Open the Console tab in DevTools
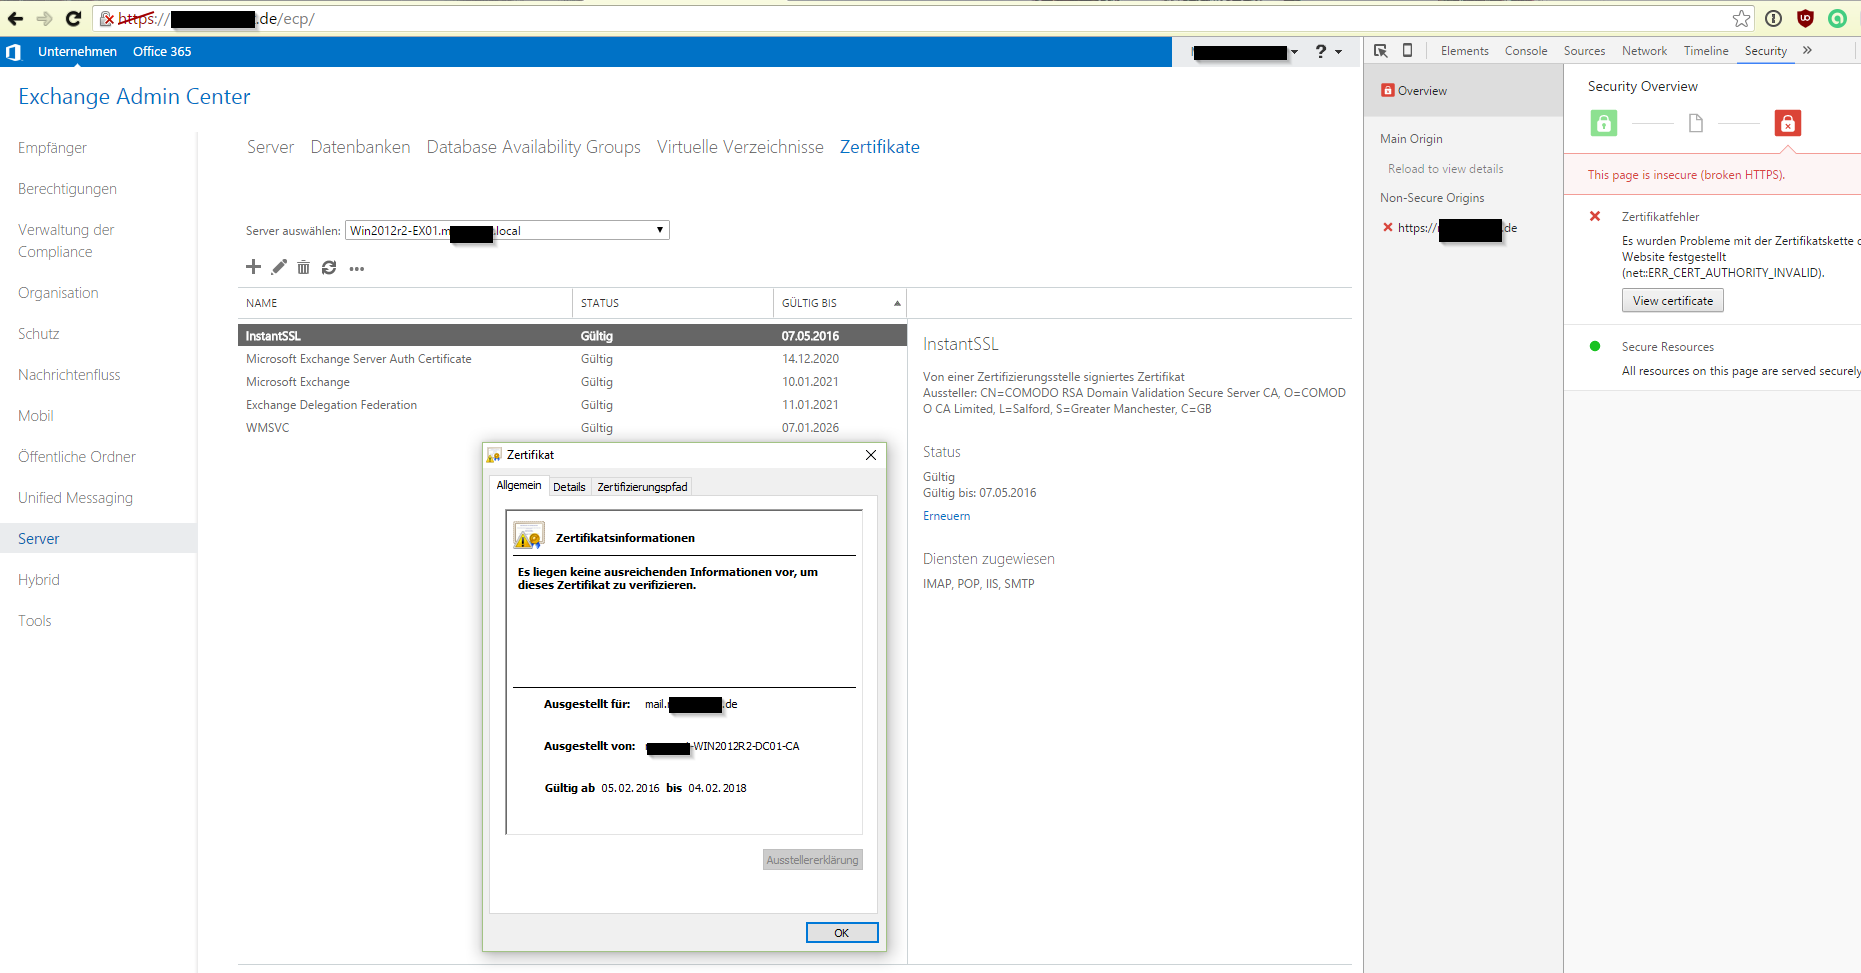The height and width of the screenshot is (973, 1861). [1526, 51]
